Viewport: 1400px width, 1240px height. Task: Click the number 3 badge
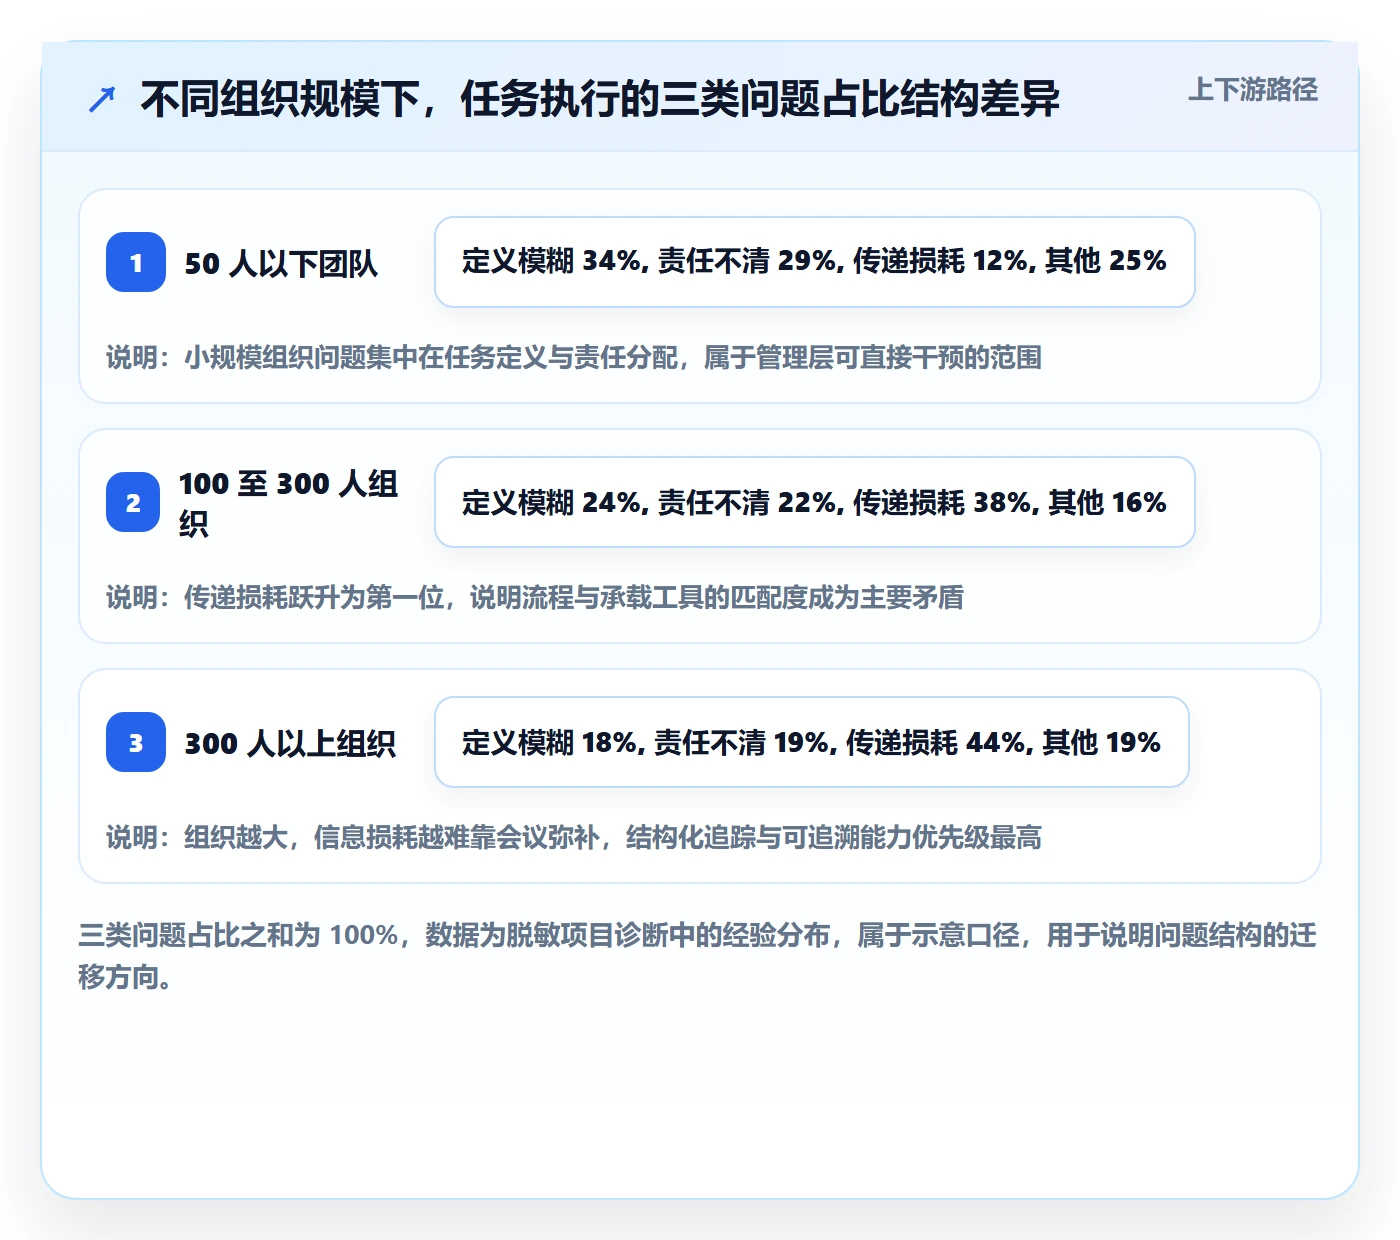point(136,742)
